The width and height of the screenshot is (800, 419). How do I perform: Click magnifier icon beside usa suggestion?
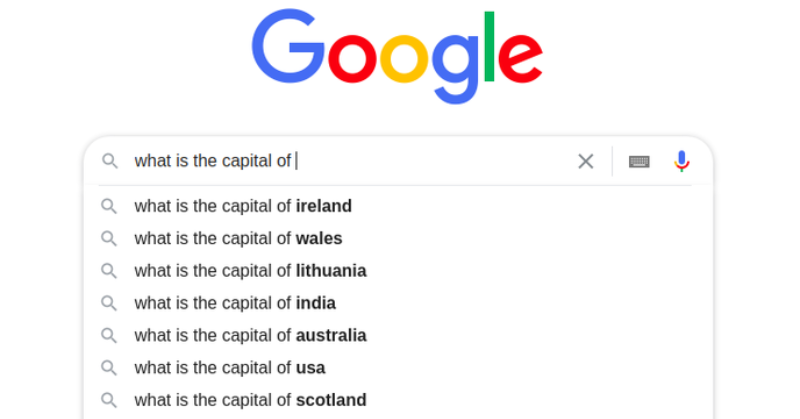pos(109,367)
